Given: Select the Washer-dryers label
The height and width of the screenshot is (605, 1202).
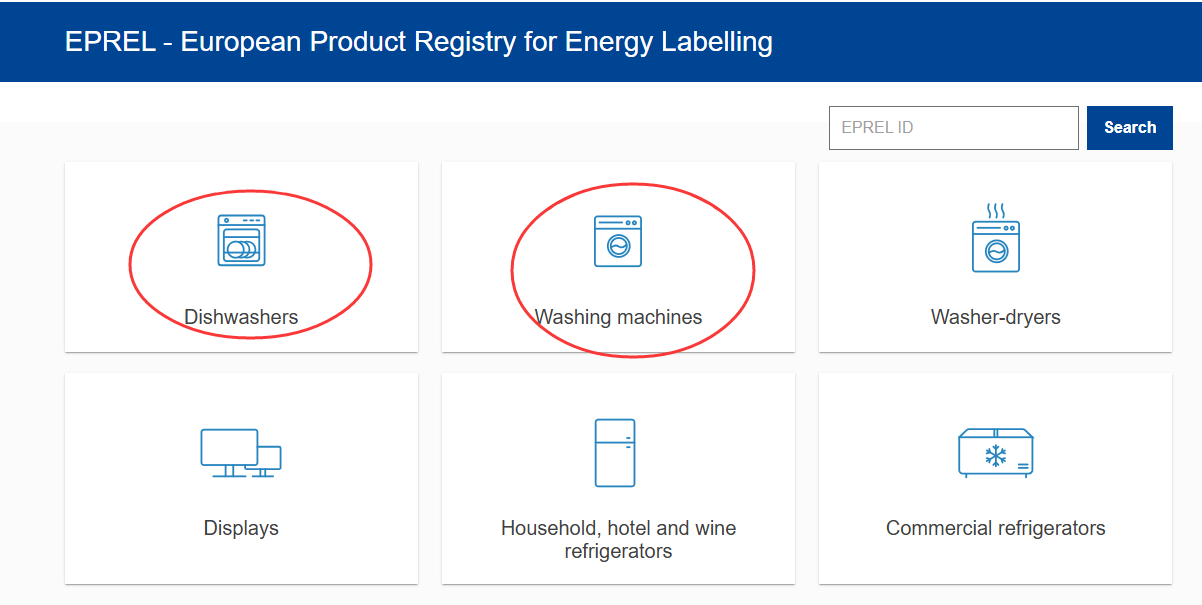Looking at the screenshot, I should [995, 317].
